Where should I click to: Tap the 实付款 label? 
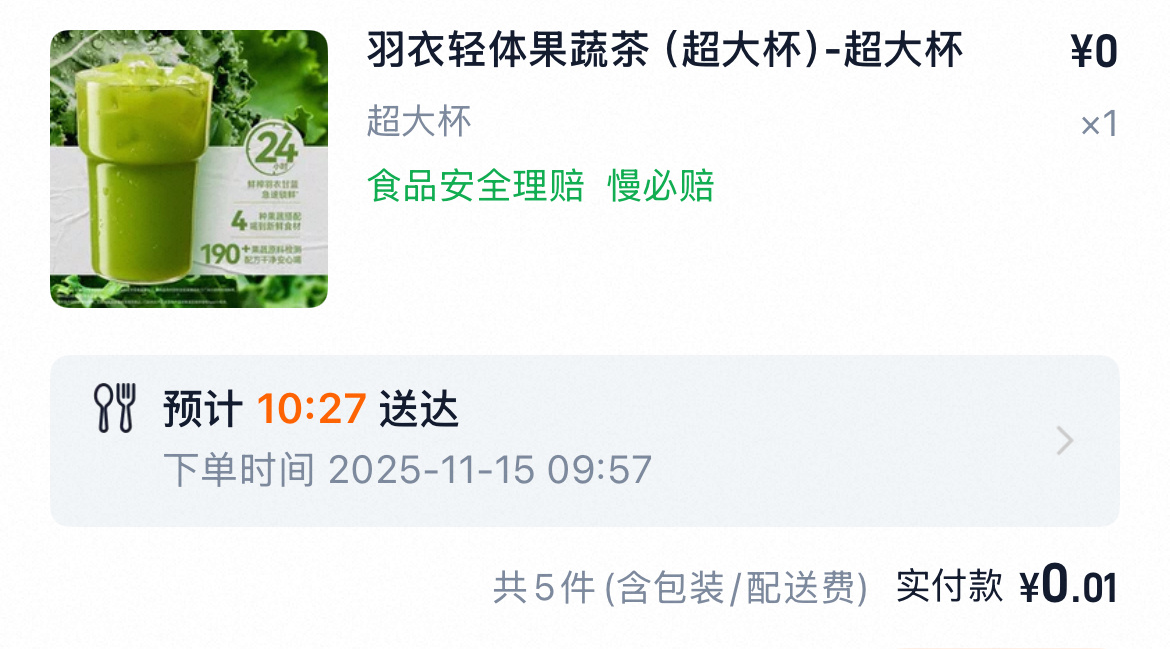click(949, 586)
